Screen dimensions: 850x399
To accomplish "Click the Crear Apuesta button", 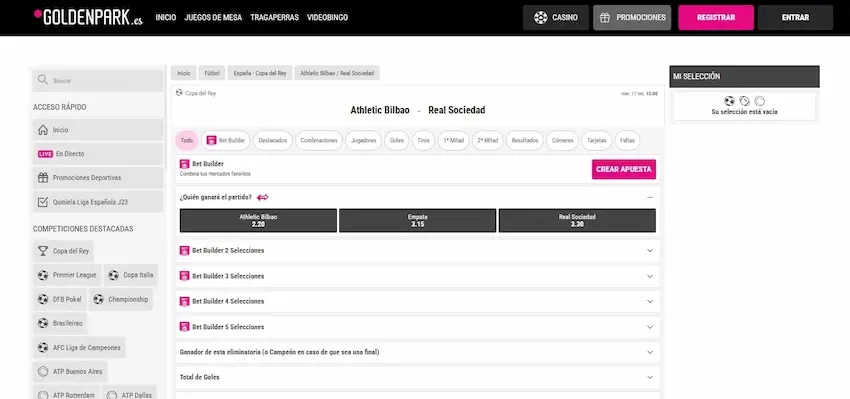I will point(624,169).
